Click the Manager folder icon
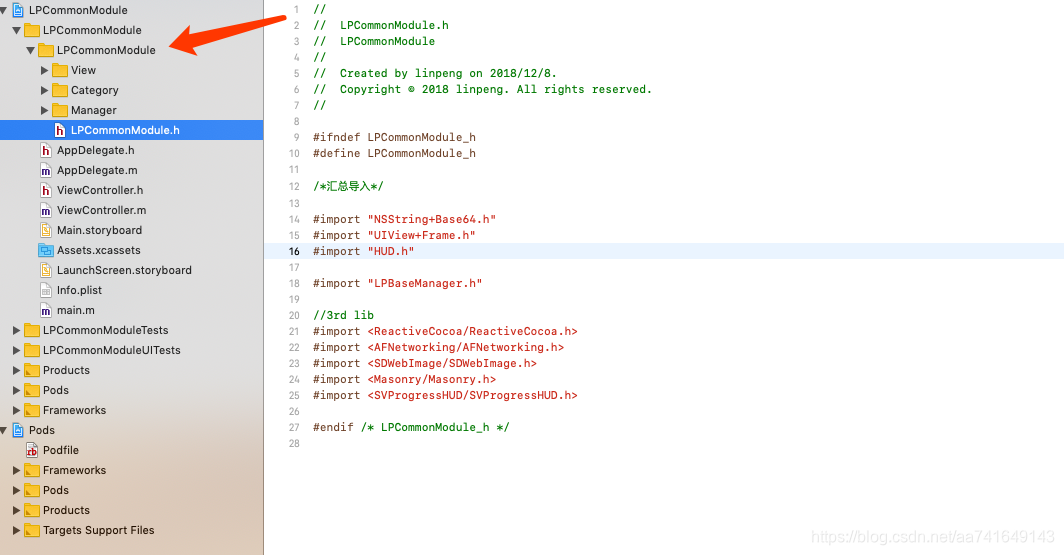The width and height of the screenshot is (1064, 555). [x=60, y=111]
